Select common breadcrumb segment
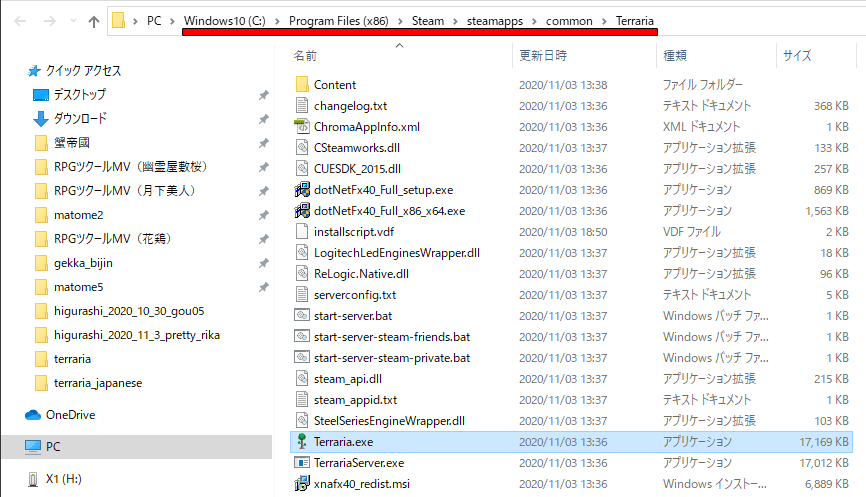 pos(569,21)
